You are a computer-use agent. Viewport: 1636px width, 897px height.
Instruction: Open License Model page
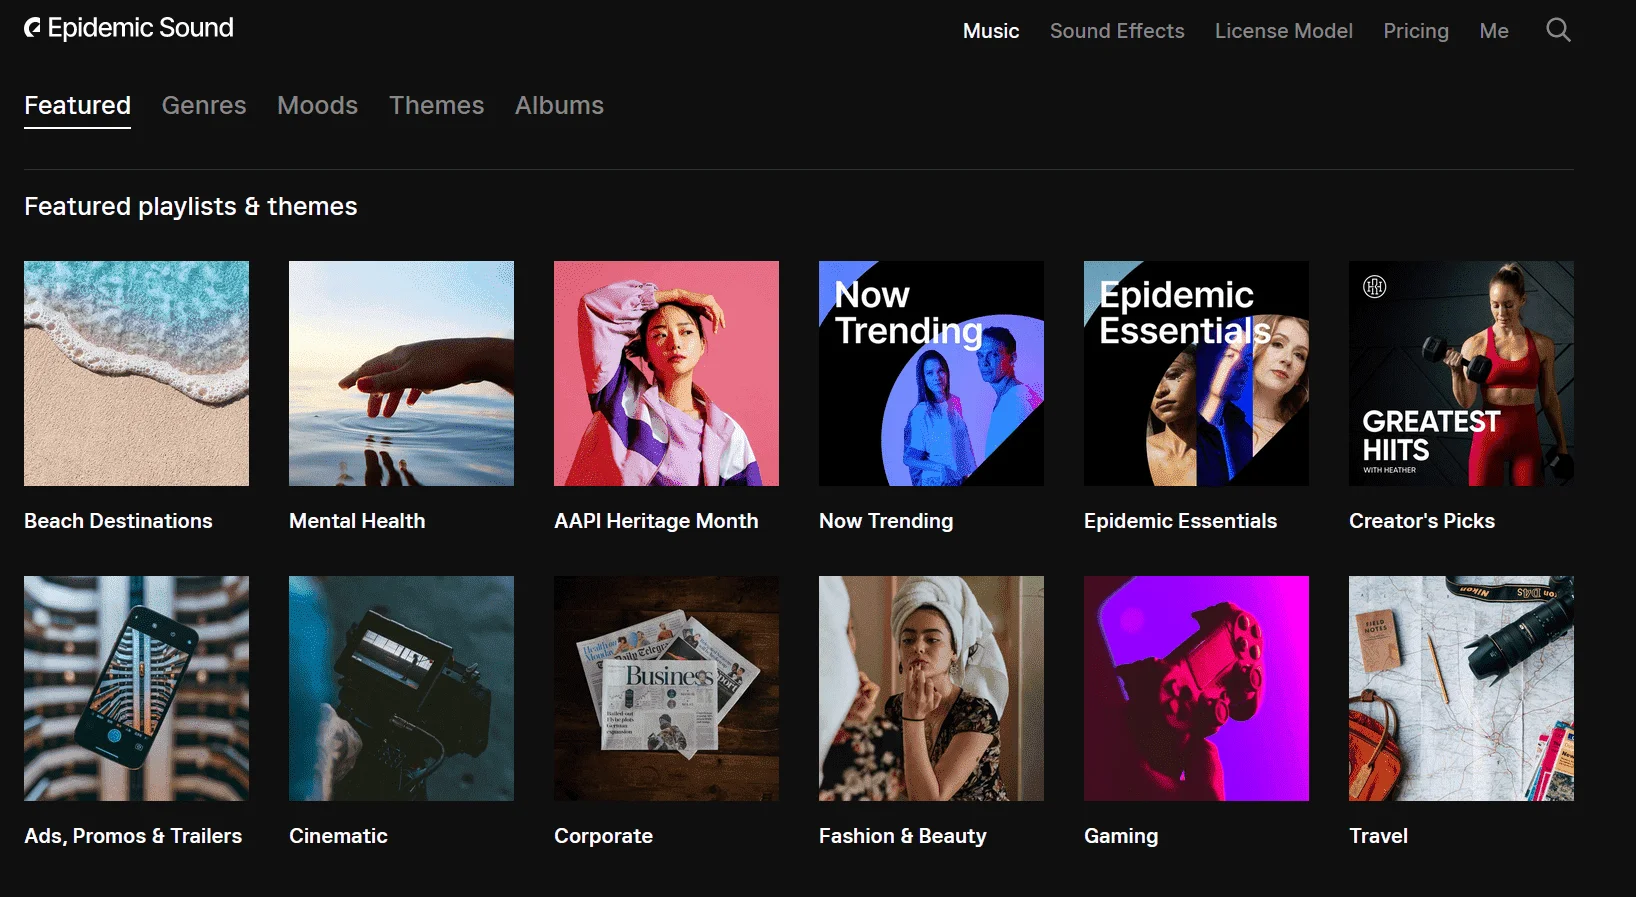(x=1284, y=31)
